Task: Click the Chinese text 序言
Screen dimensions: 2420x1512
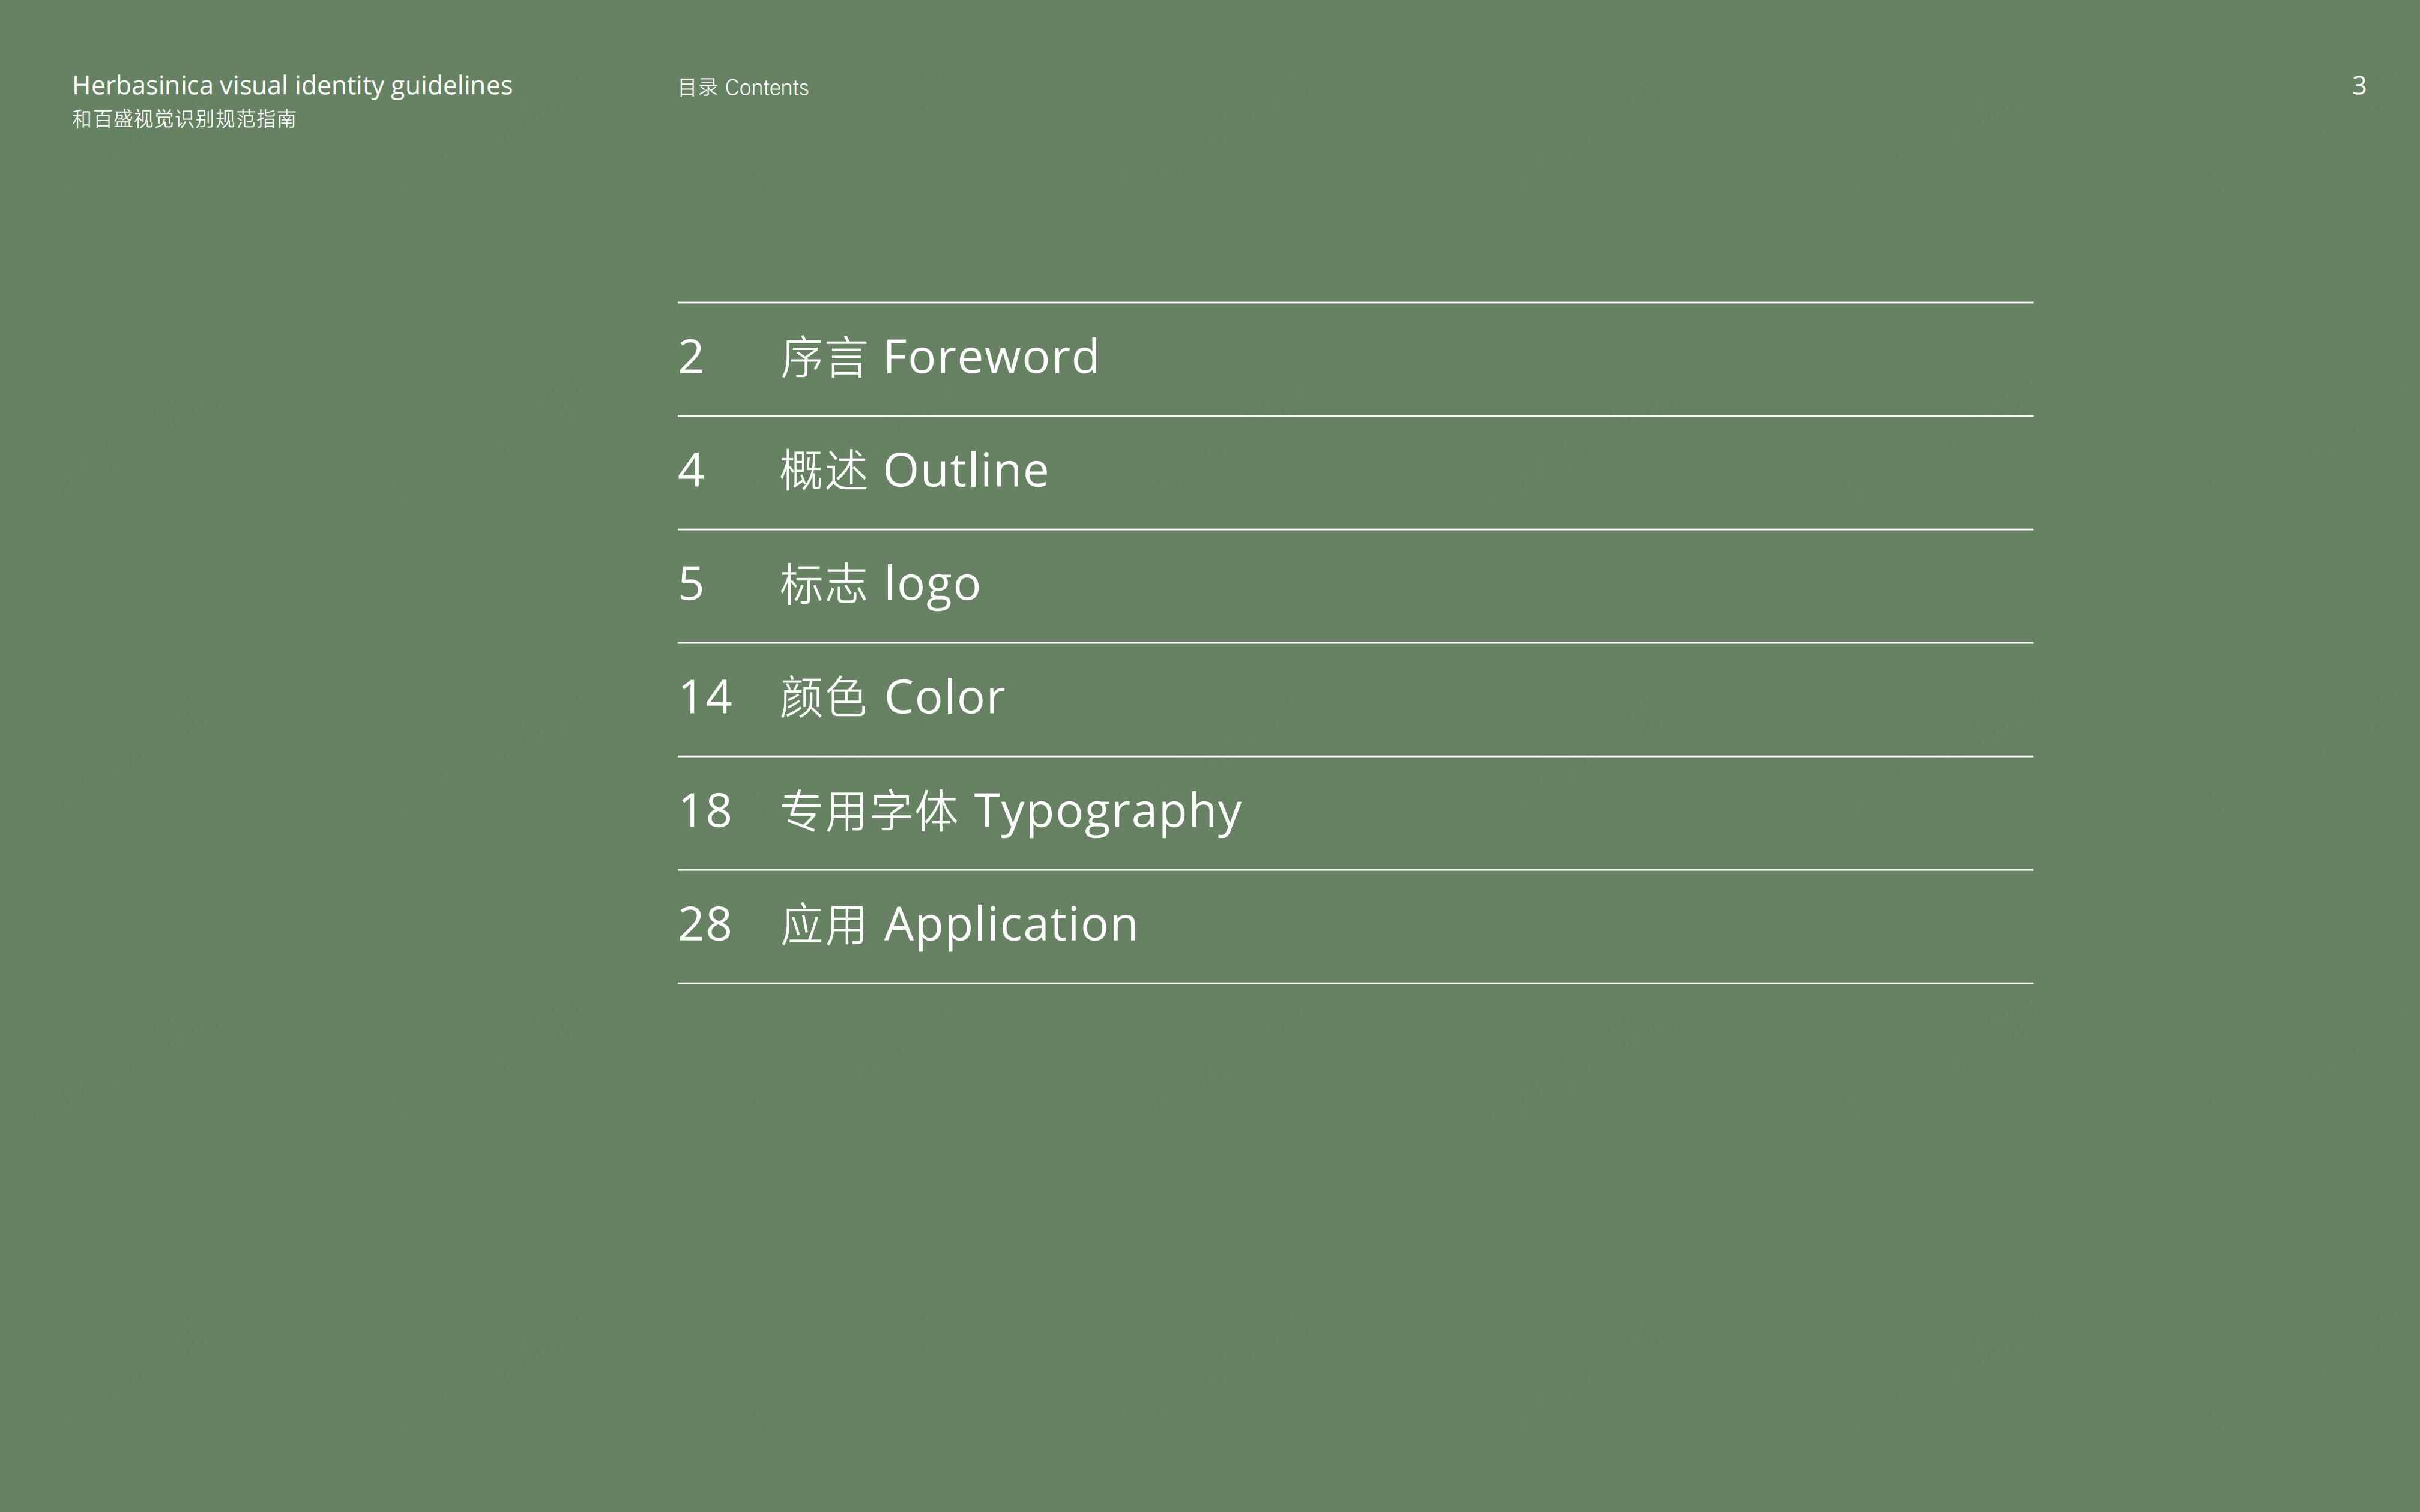Action: click(x=823, y=358)
